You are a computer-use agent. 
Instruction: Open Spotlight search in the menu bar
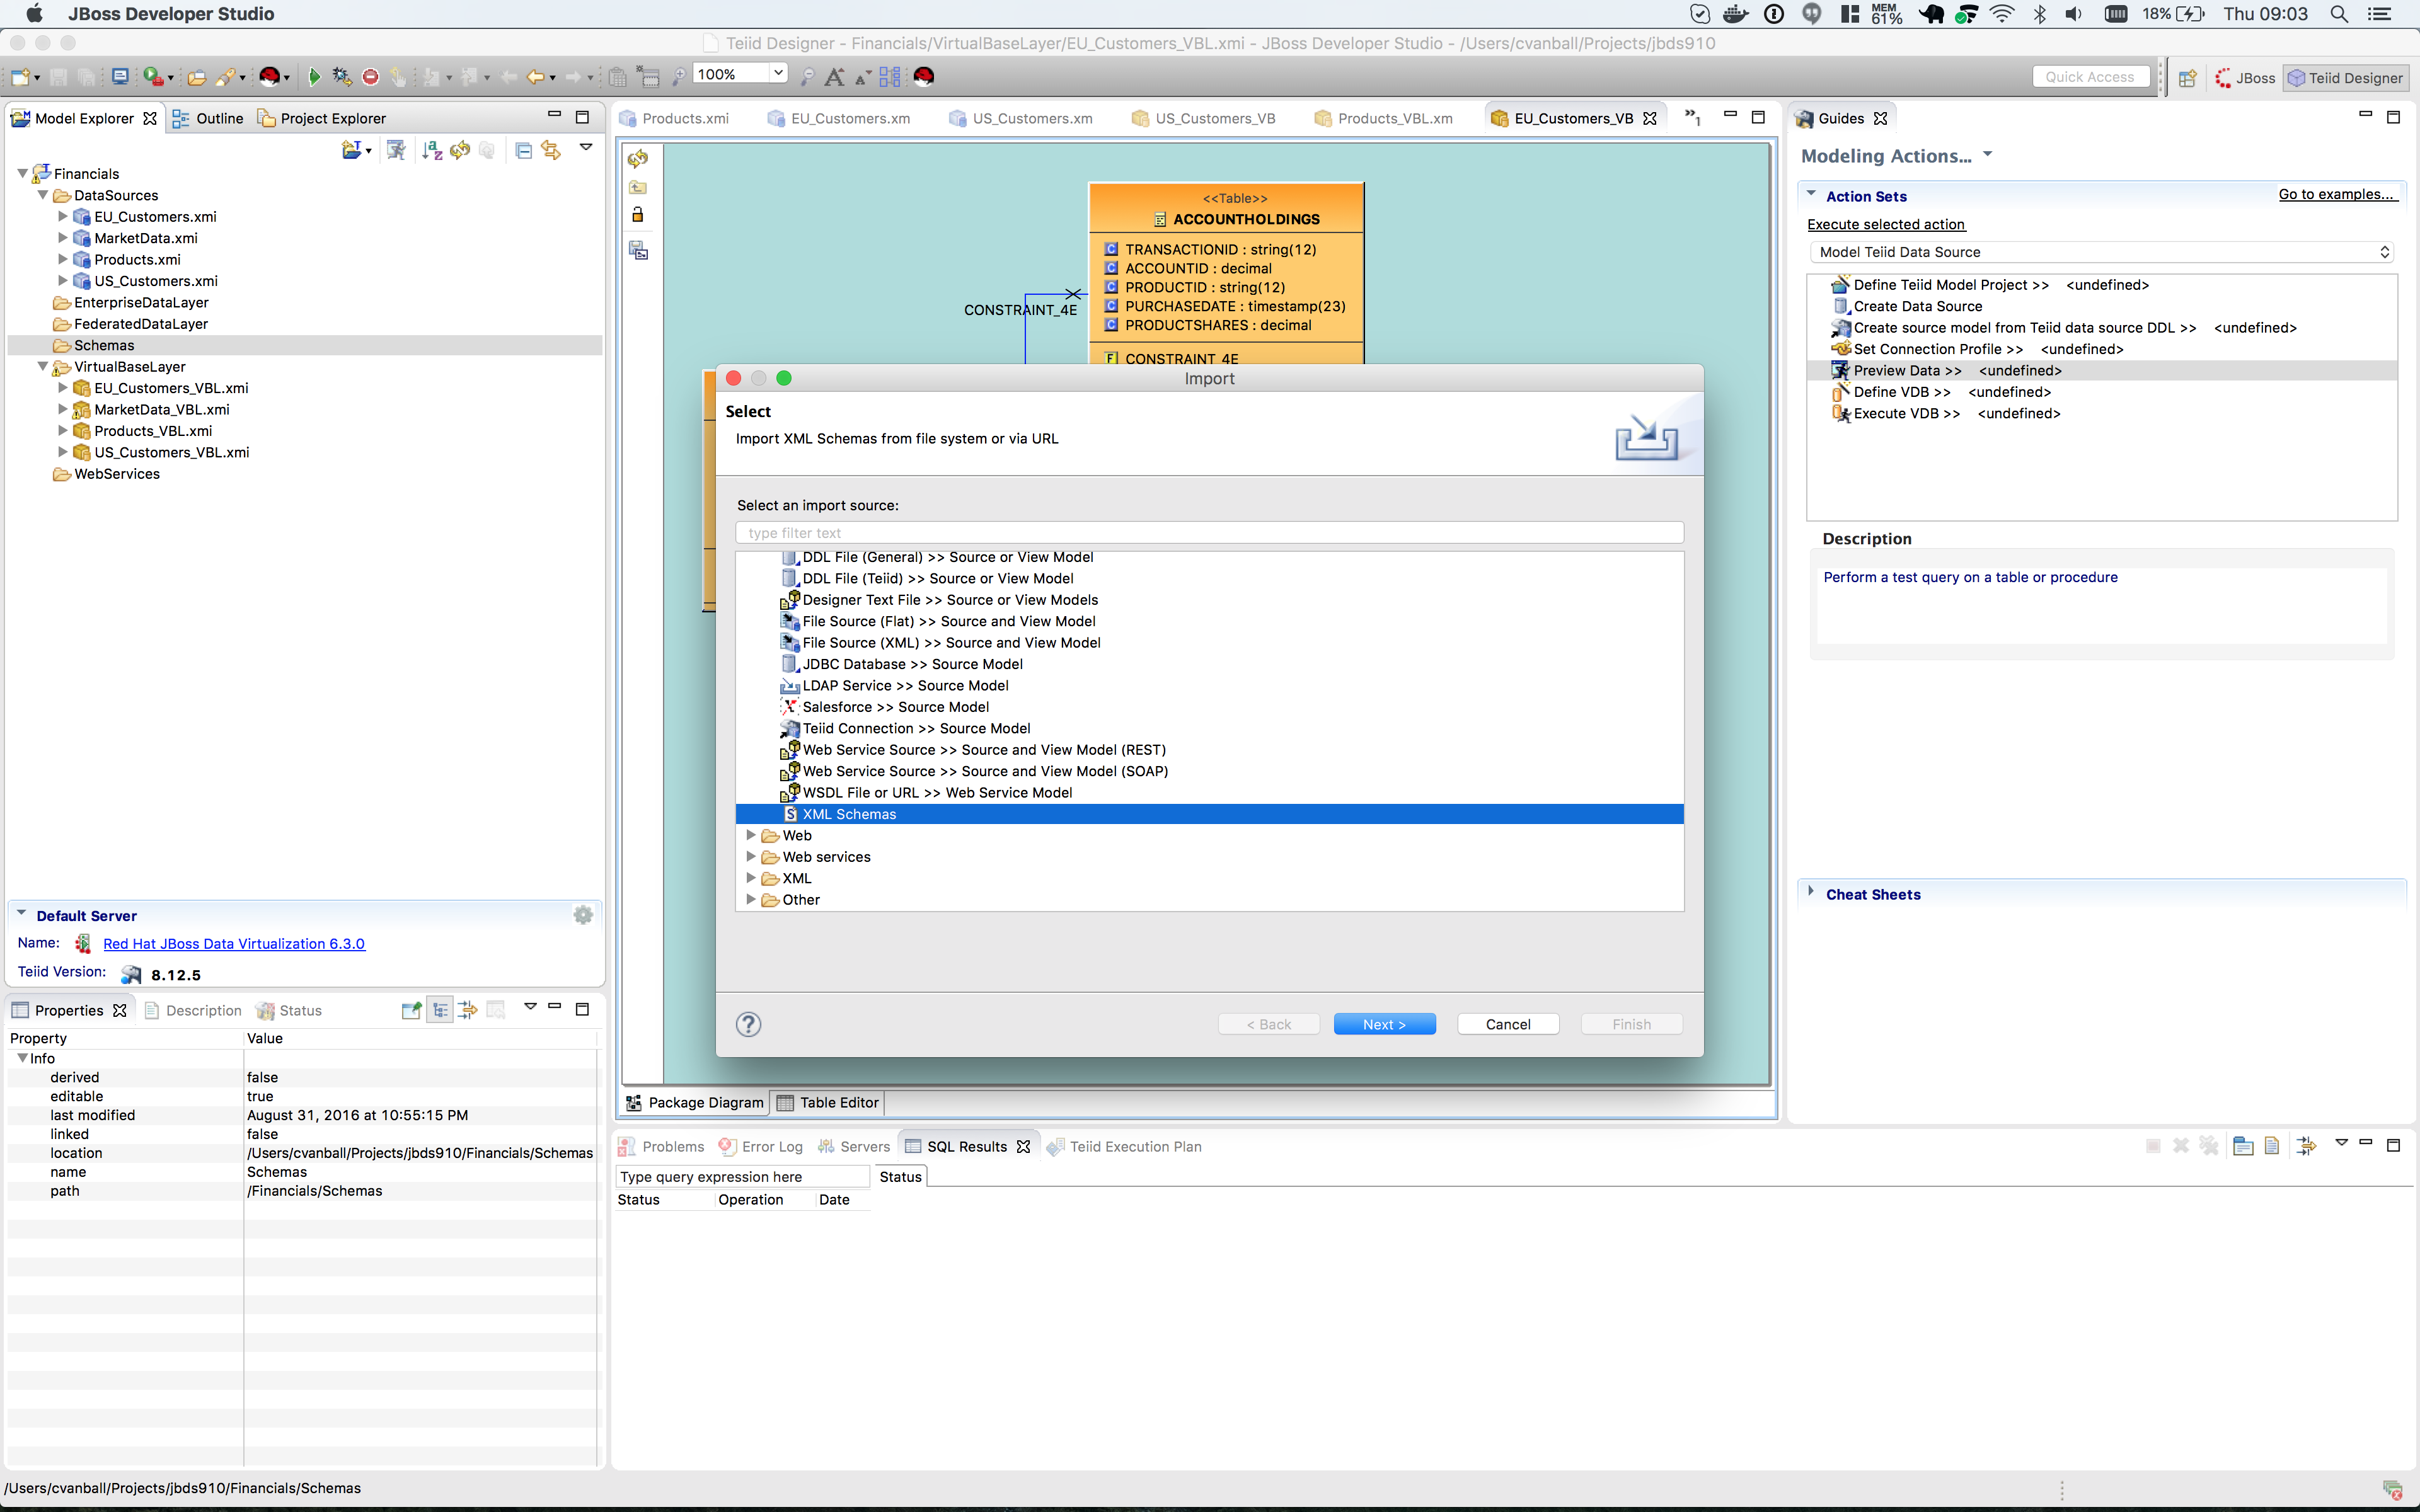click(2340, 14)
